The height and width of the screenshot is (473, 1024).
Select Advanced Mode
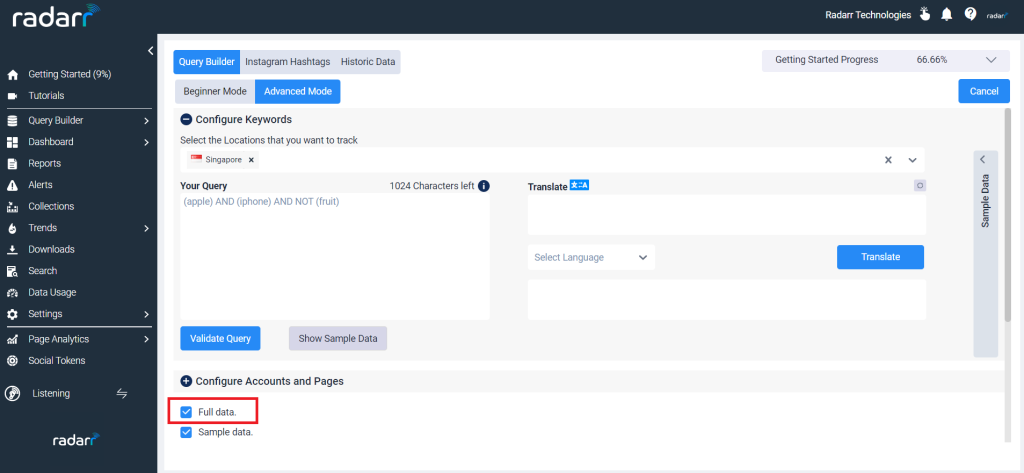pos(298,91)
